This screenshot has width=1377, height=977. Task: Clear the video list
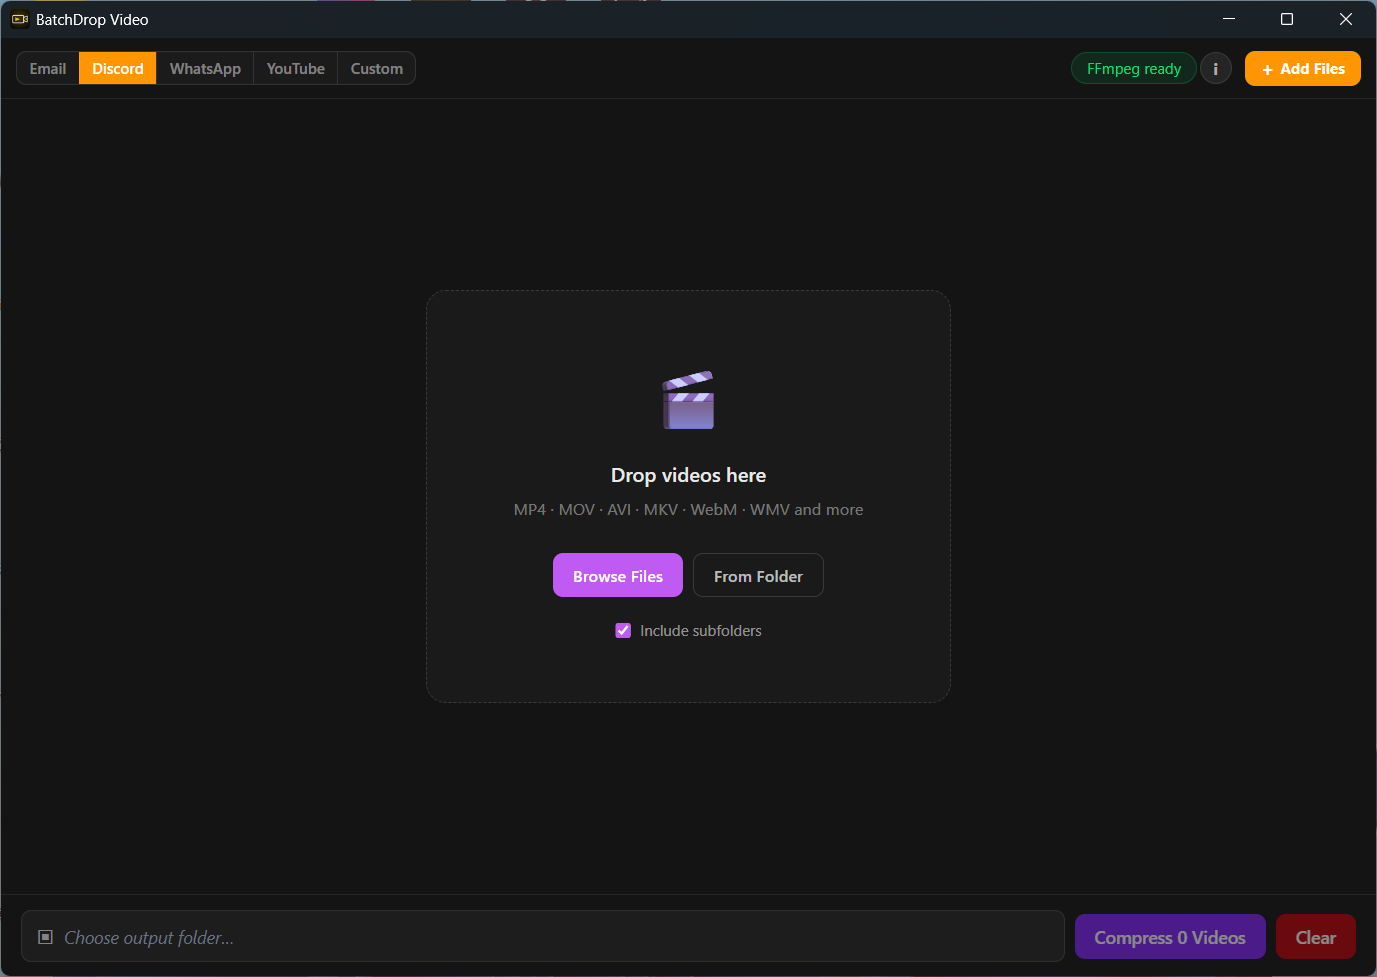tap(1316, 937)
